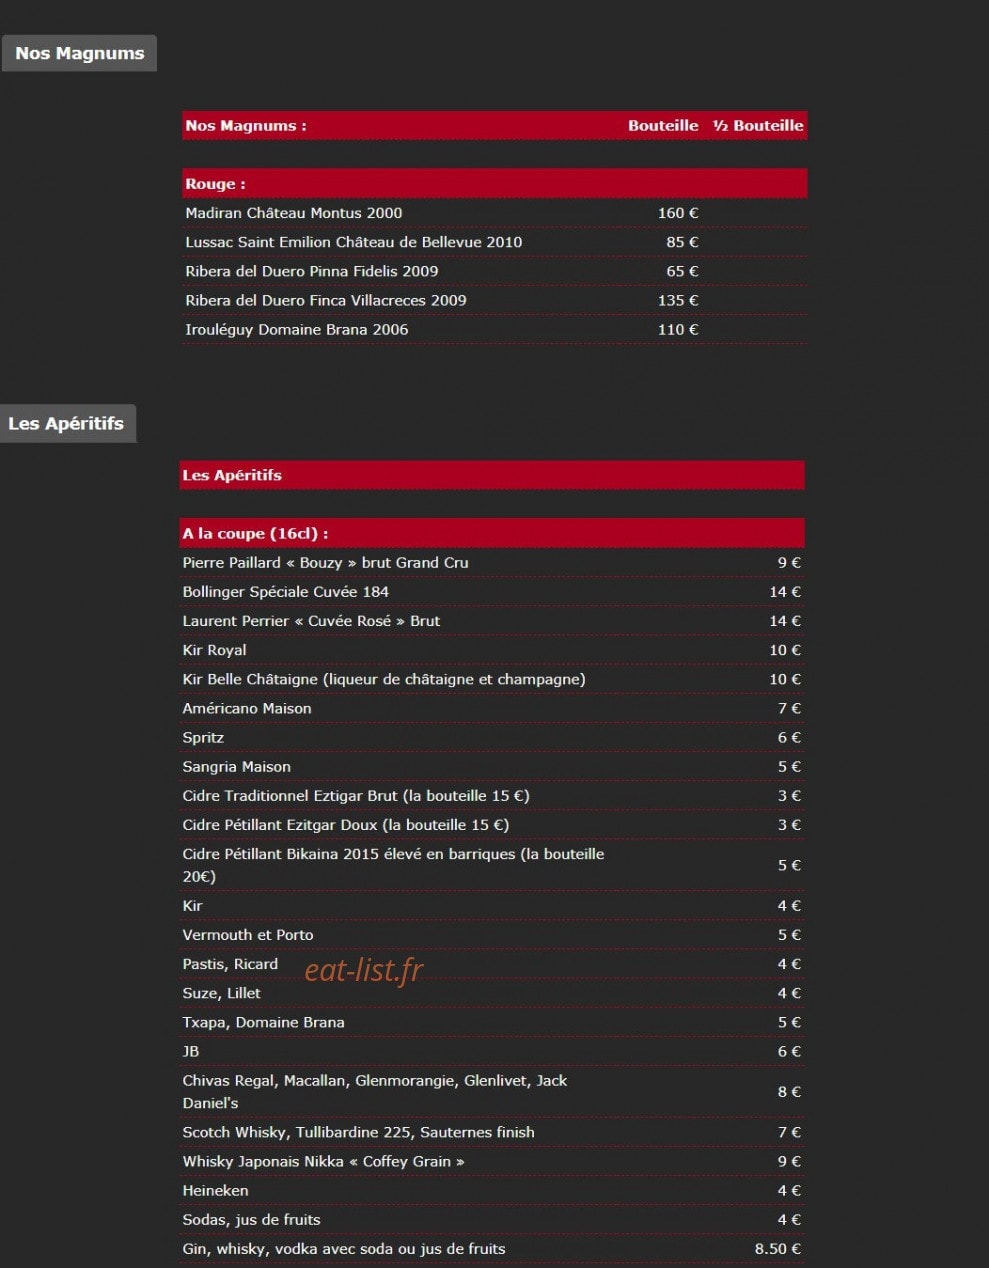989x1268 pixels.
Task: Click the 3 € price for Eztigar Brut
Action: pos(789,796)
